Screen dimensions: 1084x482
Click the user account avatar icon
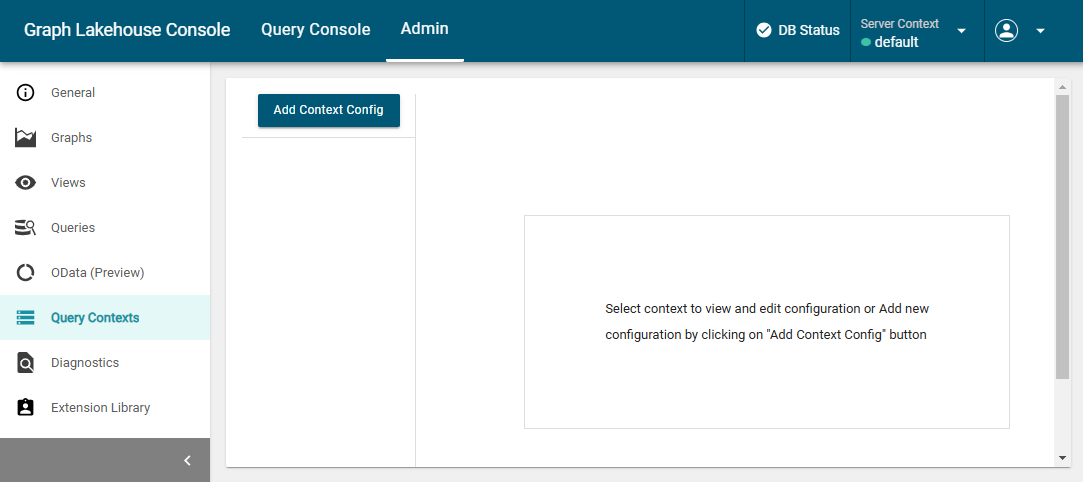click(1006, 30)
